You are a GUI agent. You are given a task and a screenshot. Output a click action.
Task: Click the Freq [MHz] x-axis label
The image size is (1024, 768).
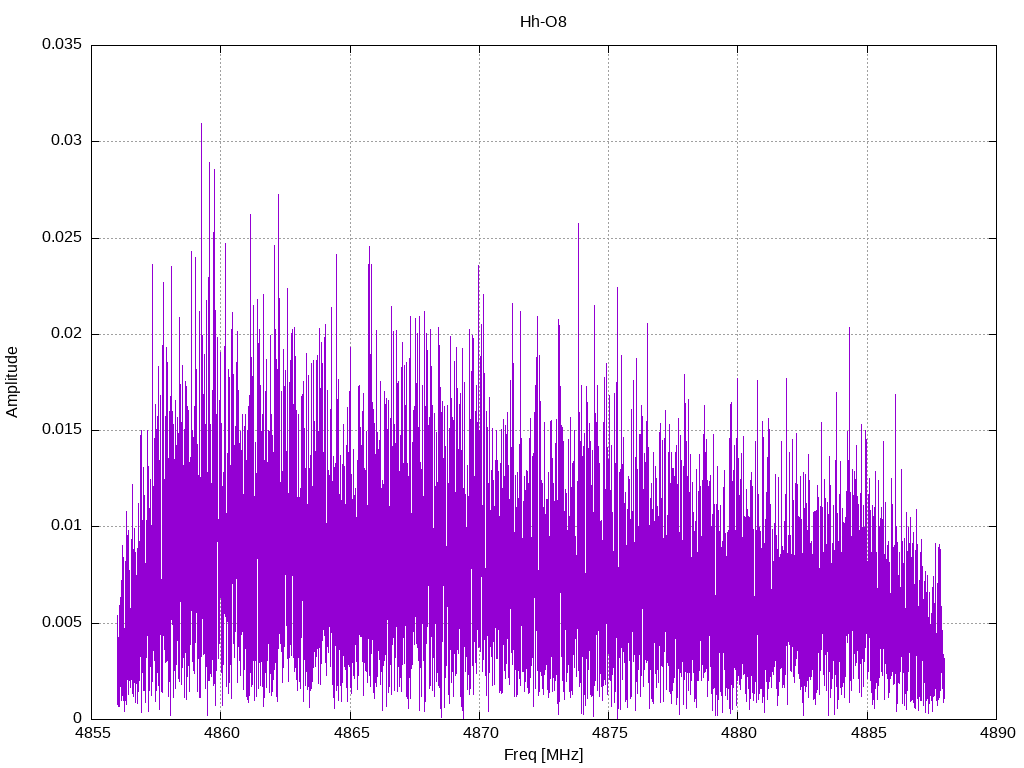tap(543, 755)
